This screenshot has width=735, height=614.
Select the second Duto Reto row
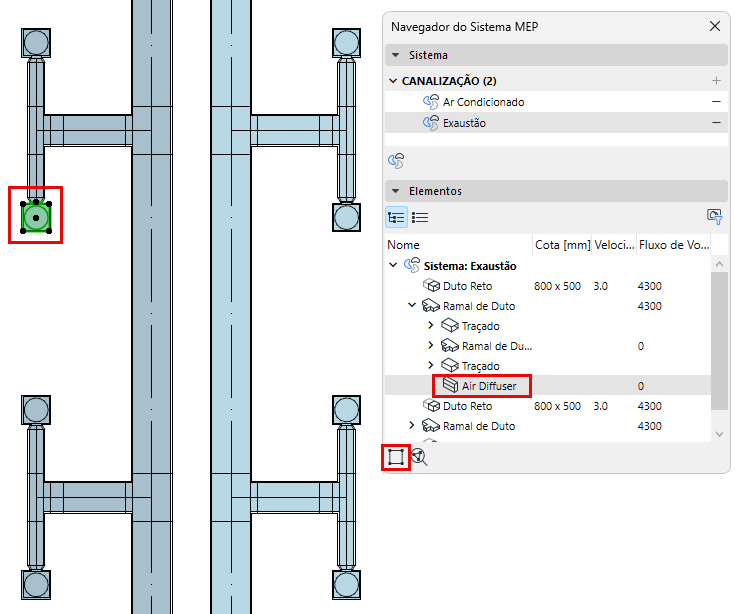[x=548, y=406]
